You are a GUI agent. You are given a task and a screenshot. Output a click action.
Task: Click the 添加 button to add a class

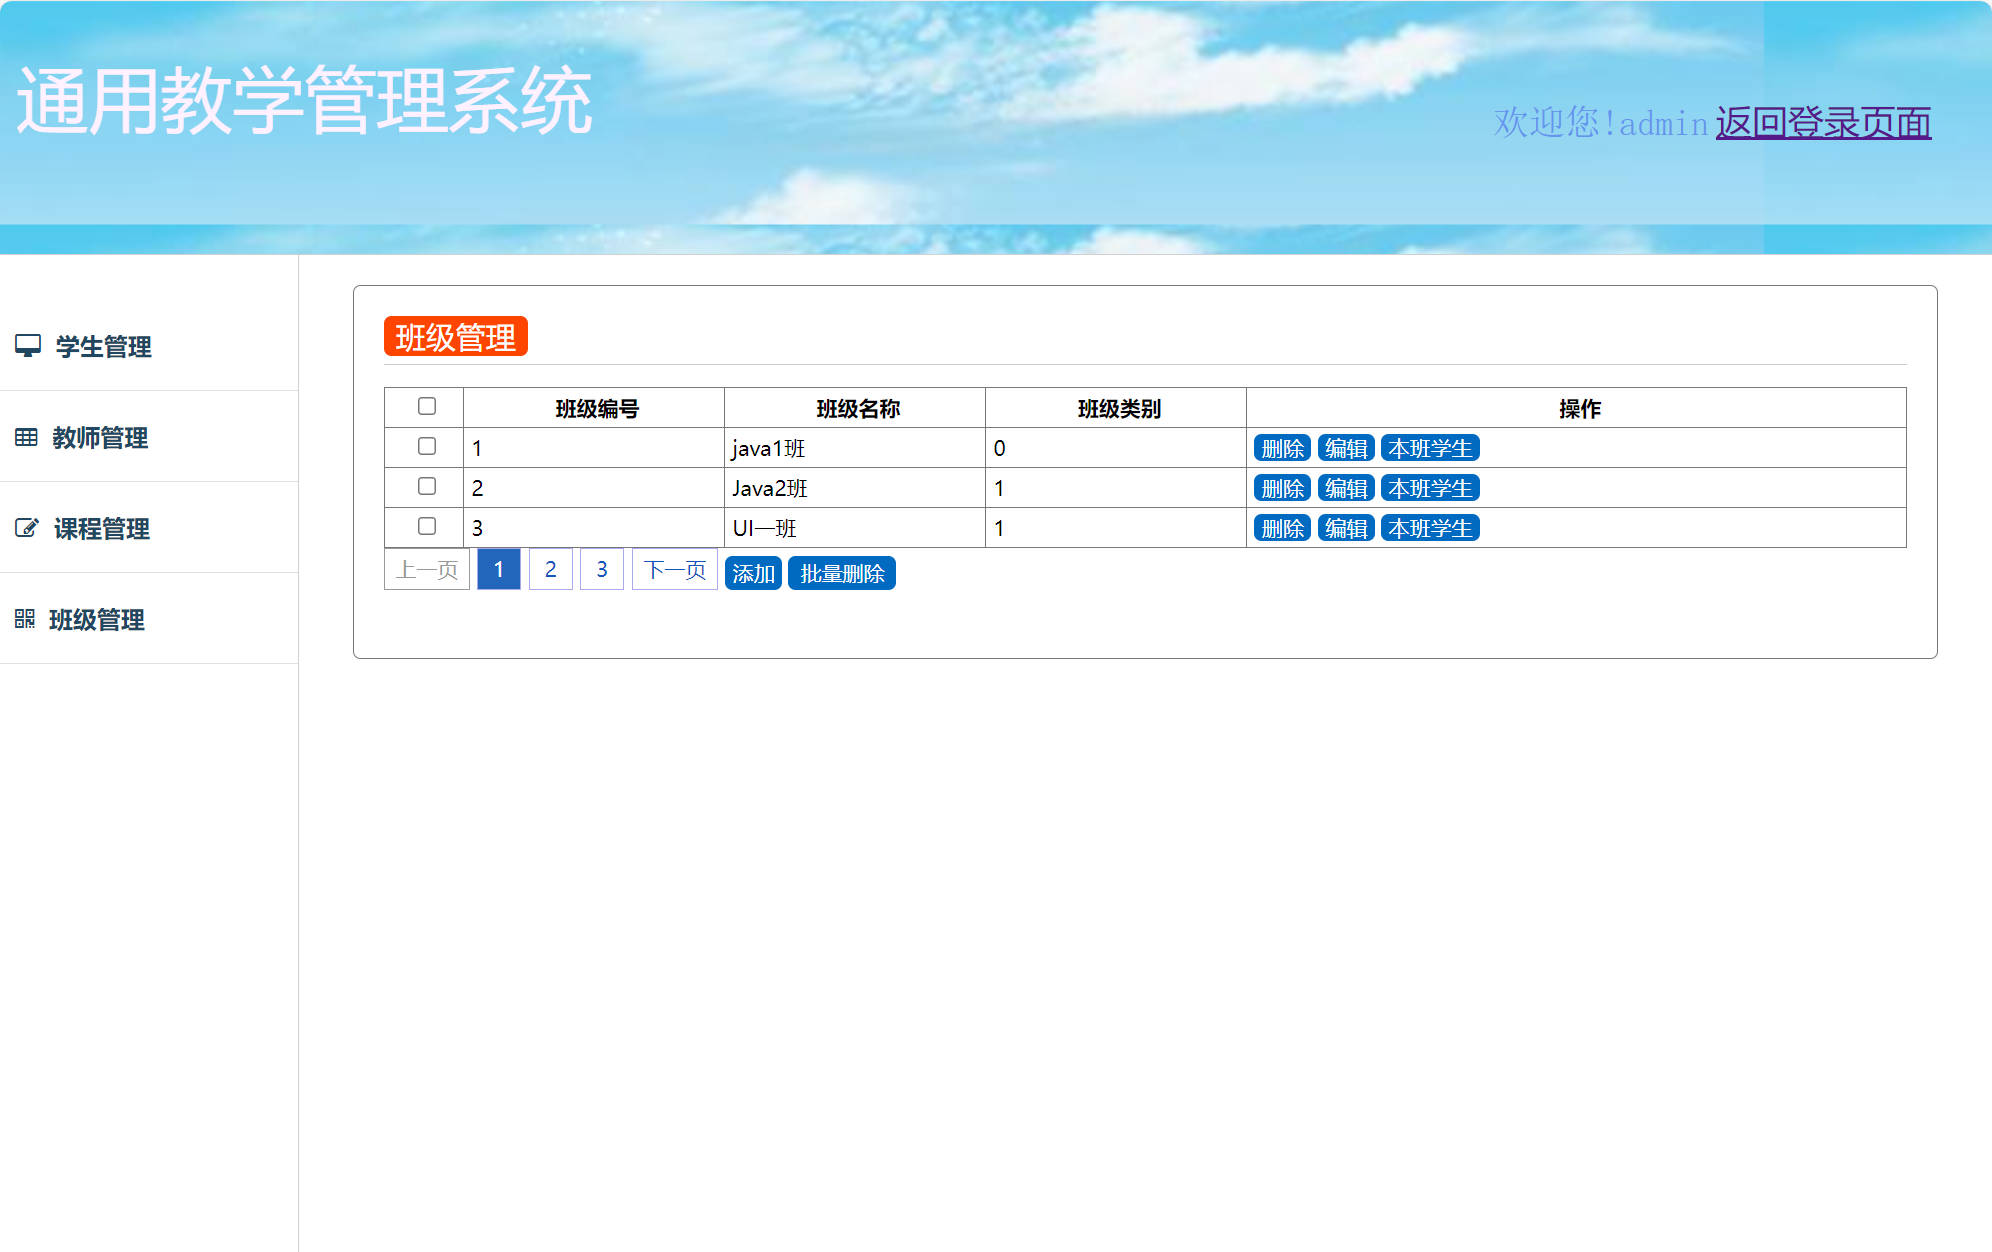point(753,573)
